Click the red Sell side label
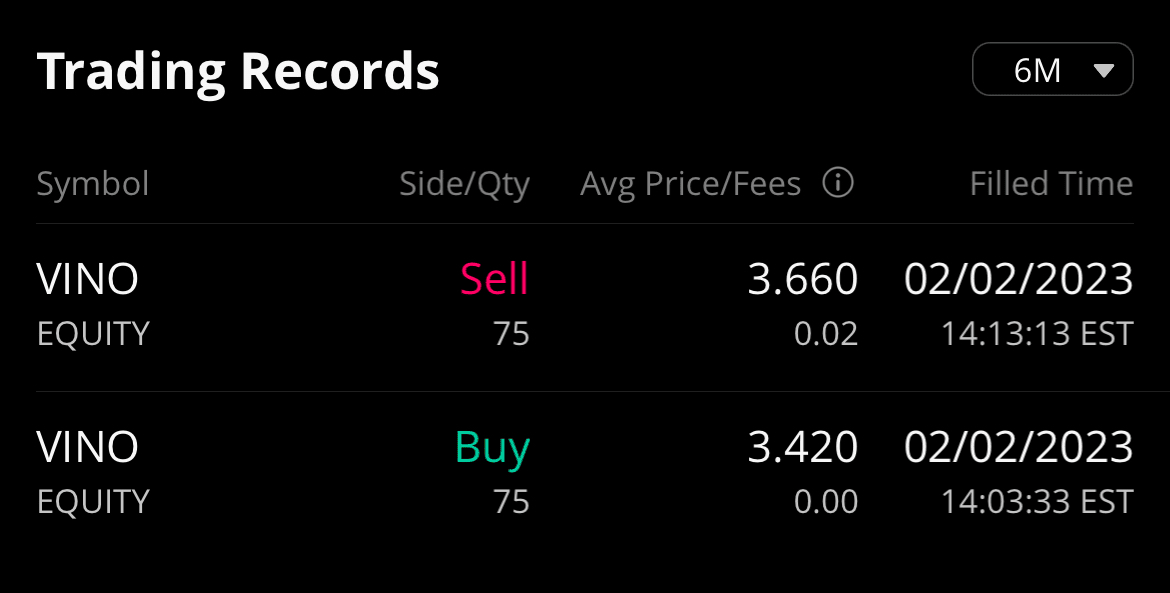 tap(494, 280)
